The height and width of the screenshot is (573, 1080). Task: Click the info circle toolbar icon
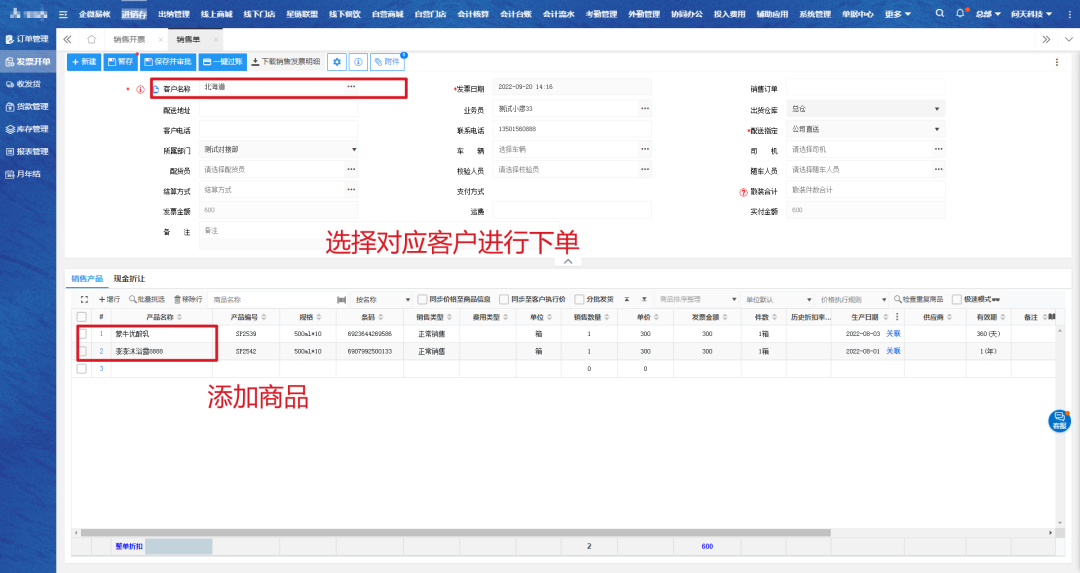pos(358,62)
